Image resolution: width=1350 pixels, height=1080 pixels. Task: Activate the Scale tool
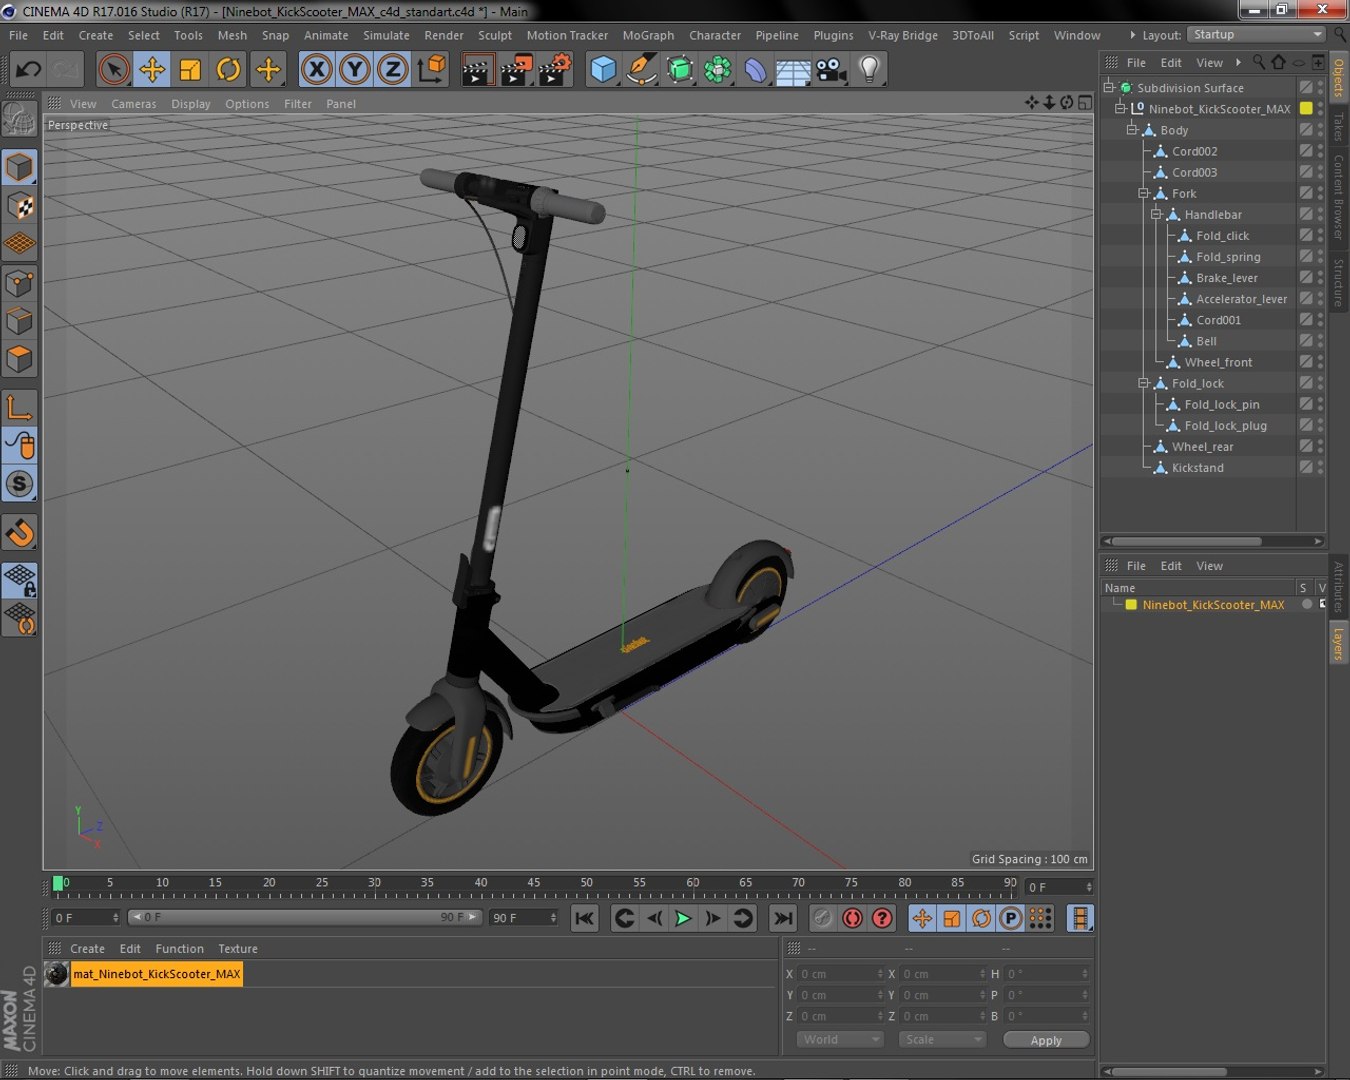click(190, 69)
